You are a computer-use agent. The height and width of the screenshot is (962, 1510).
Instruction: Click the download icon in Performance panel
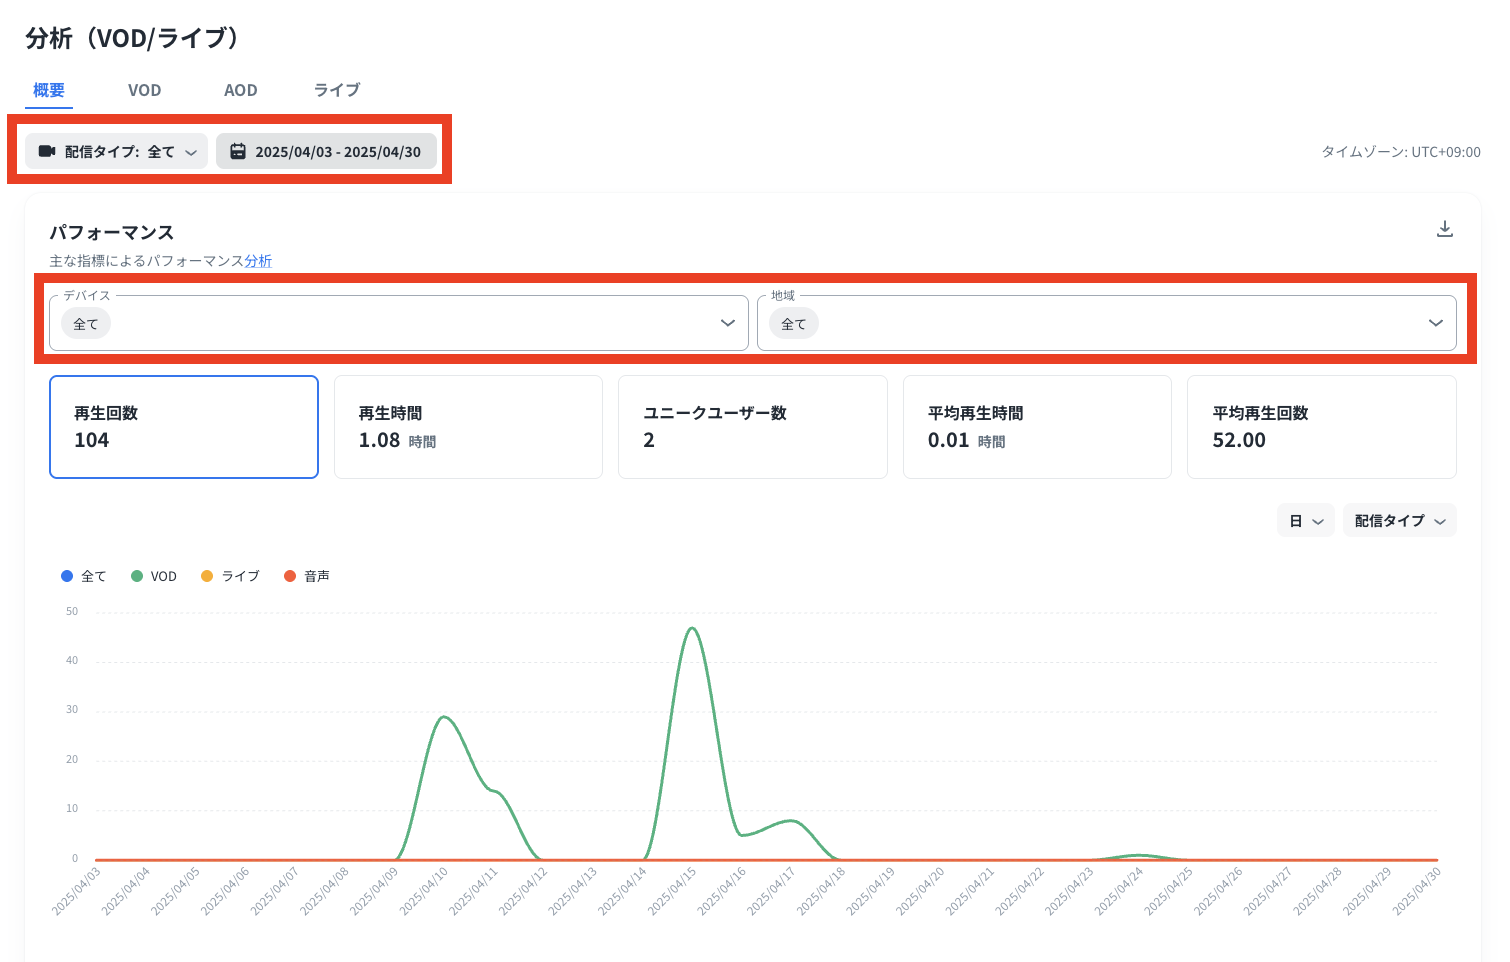click(x=1444, y=229)
